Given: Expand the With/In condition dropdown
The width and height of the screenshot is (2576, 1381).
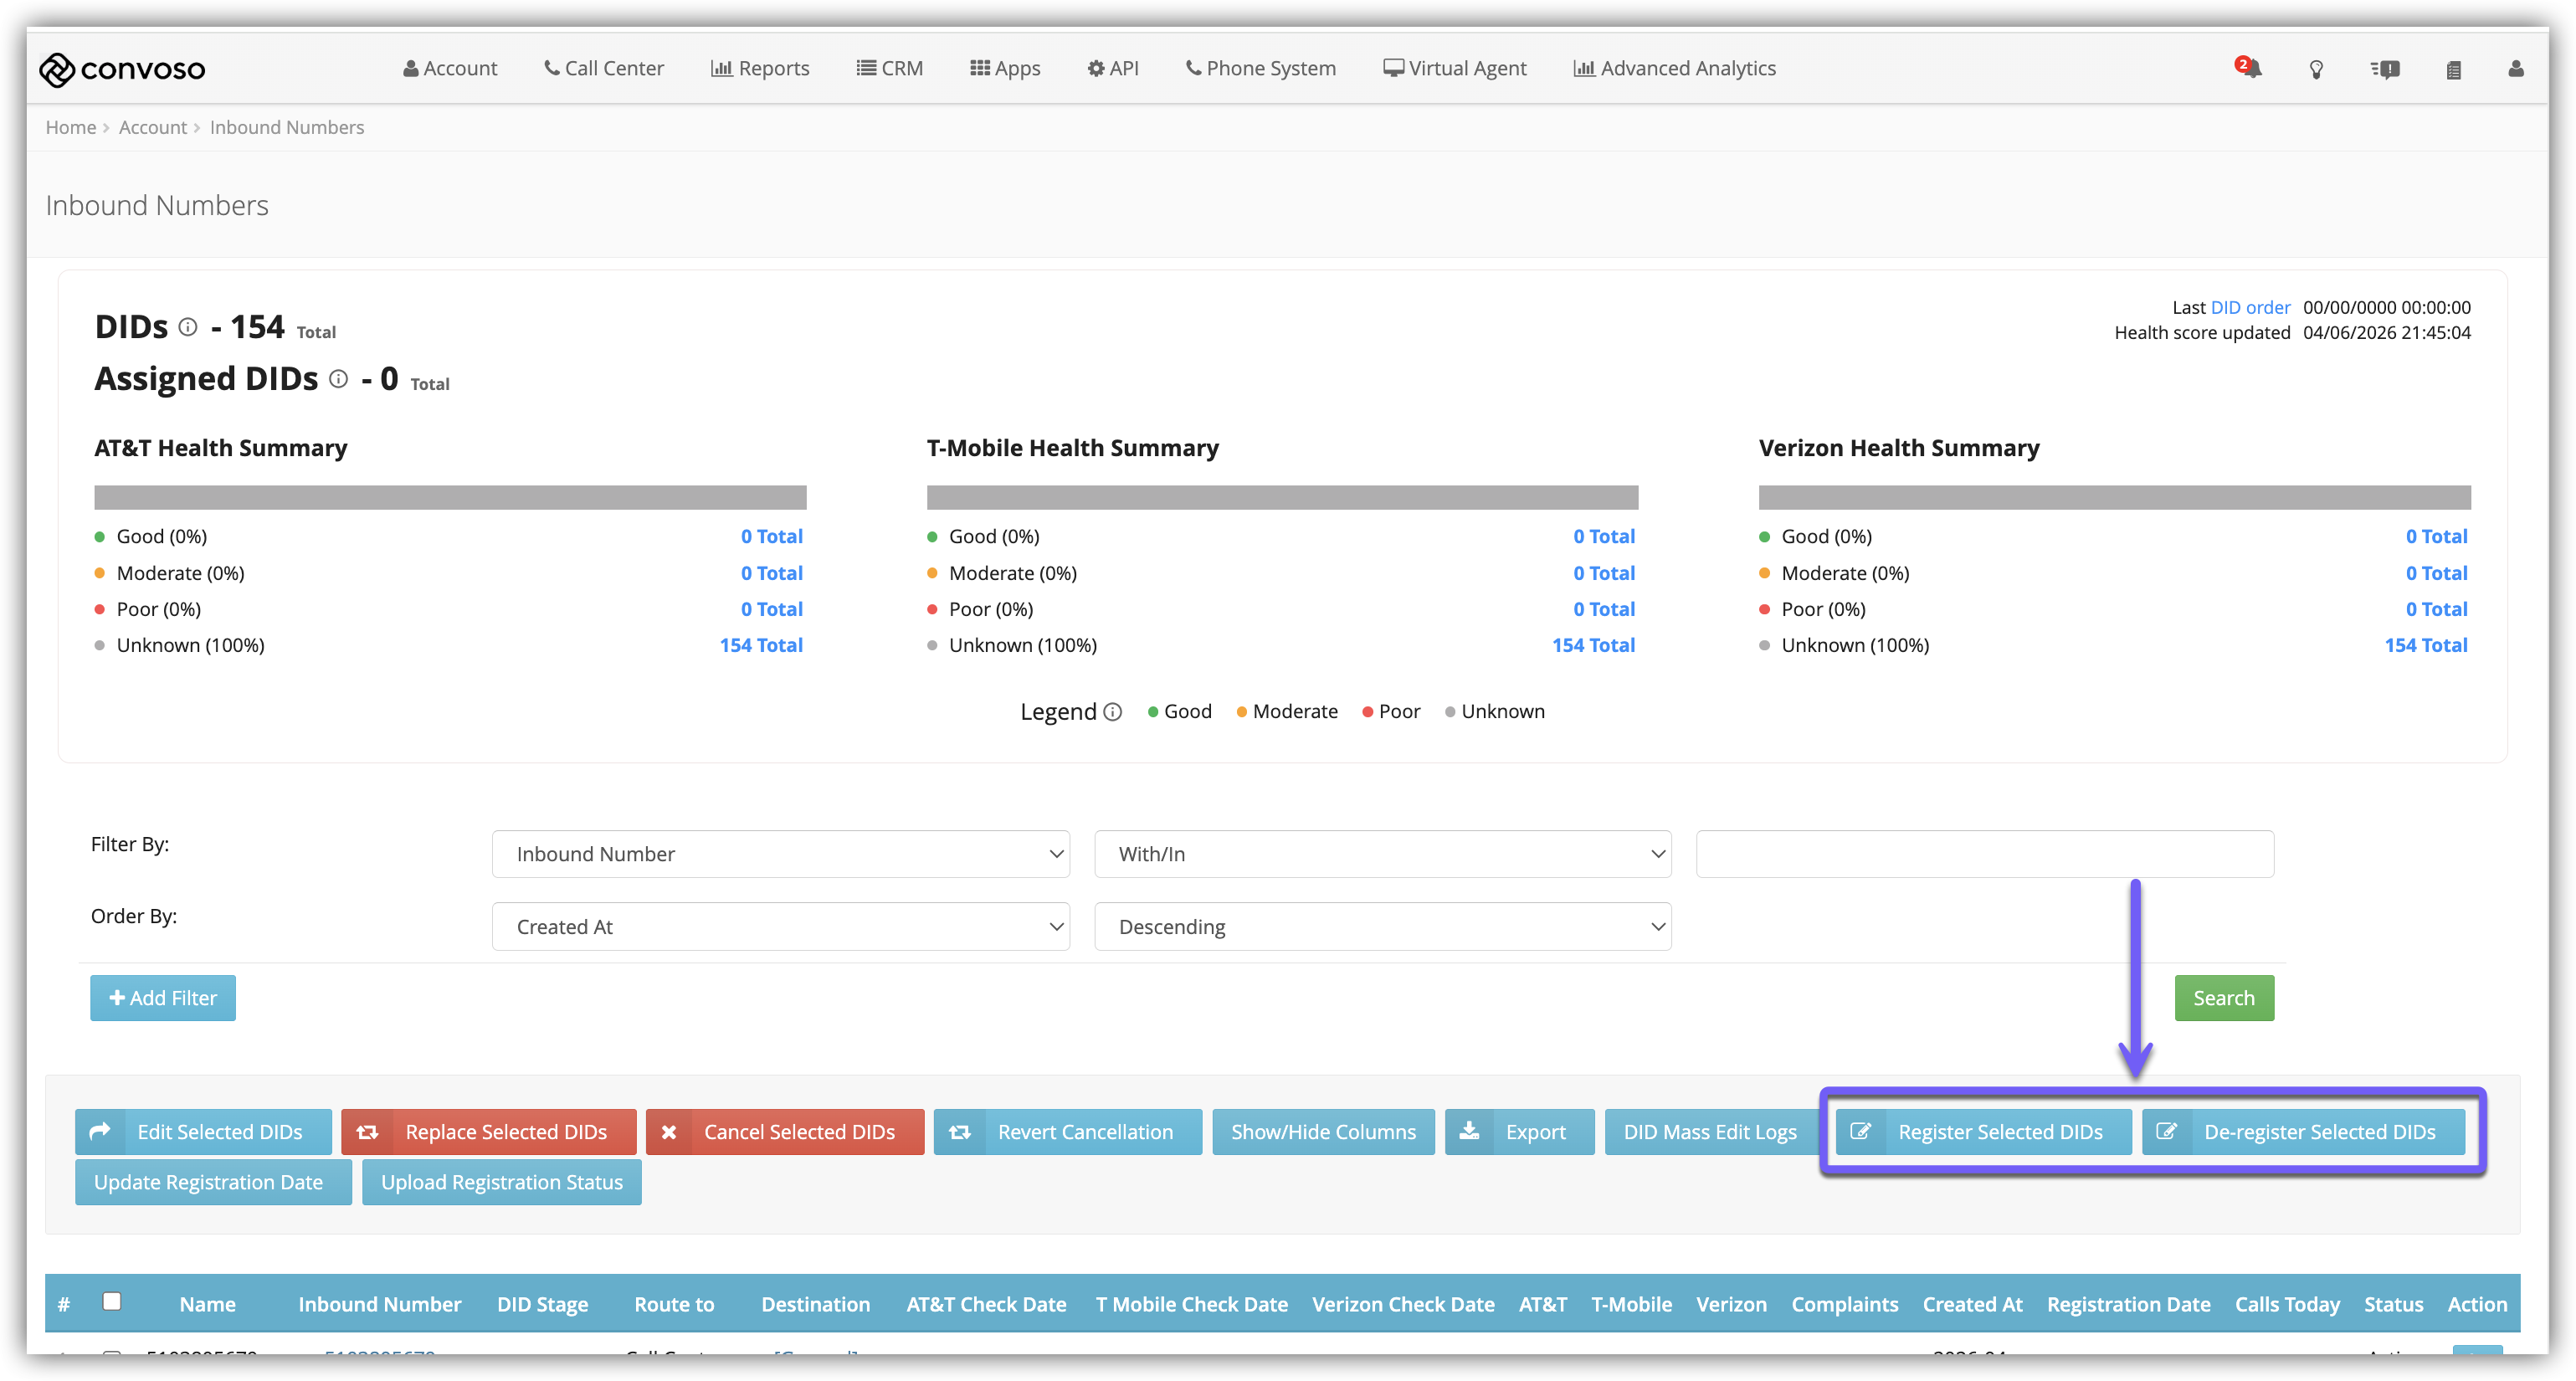Looking at the screenshot, I should (x=1382, y=854).
